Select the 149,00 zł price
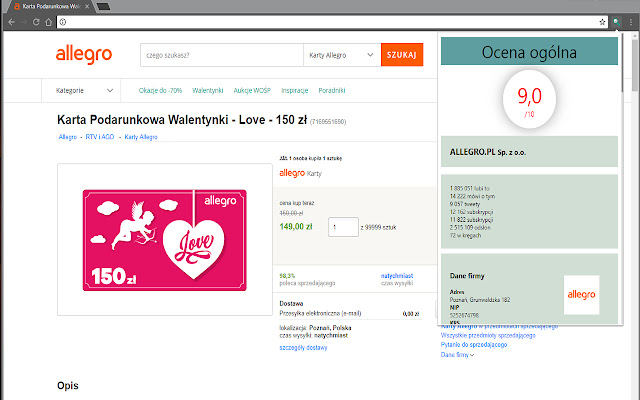The width and height of the screenshot is (640, 400). point(296,227)
